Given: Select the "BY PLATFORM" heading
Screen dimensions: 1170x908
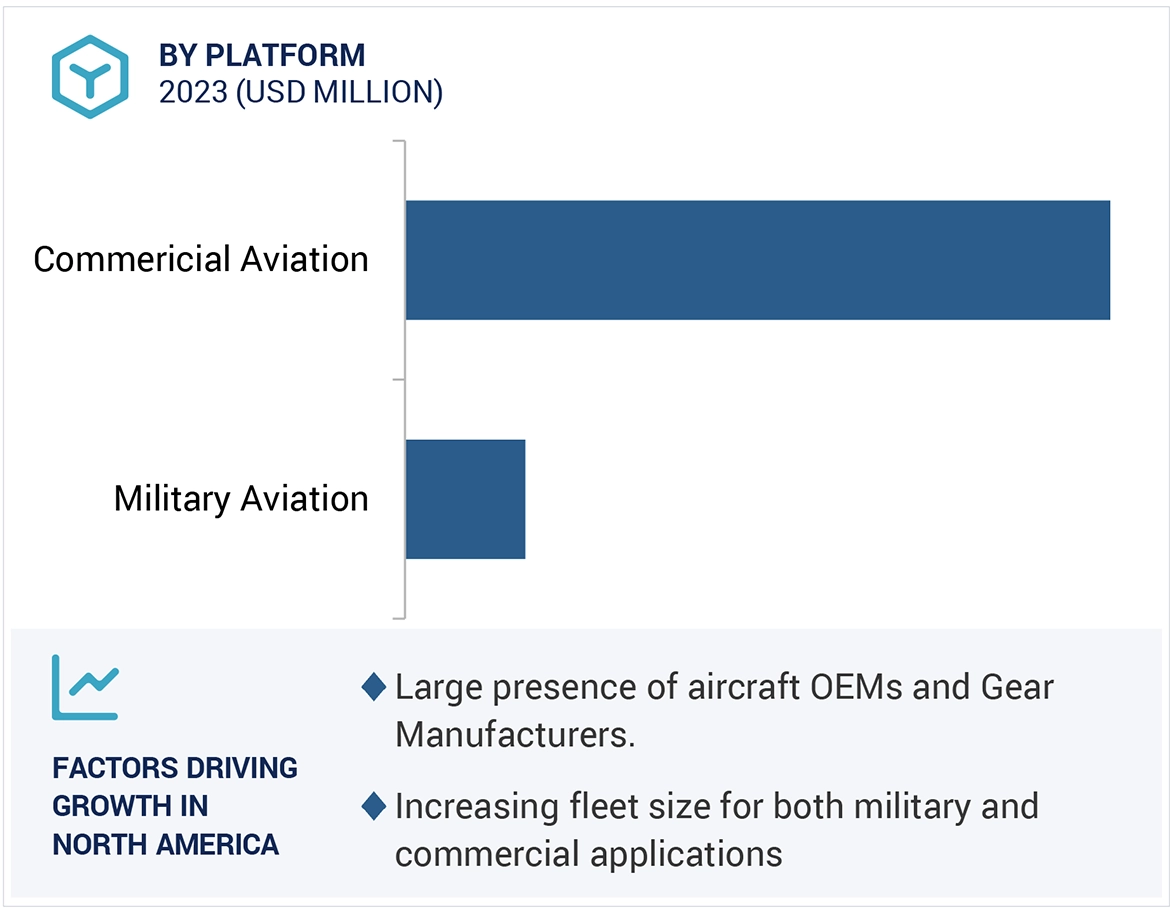Looking at the screenshot, I should pyautogui.click(x=262, y=55).
